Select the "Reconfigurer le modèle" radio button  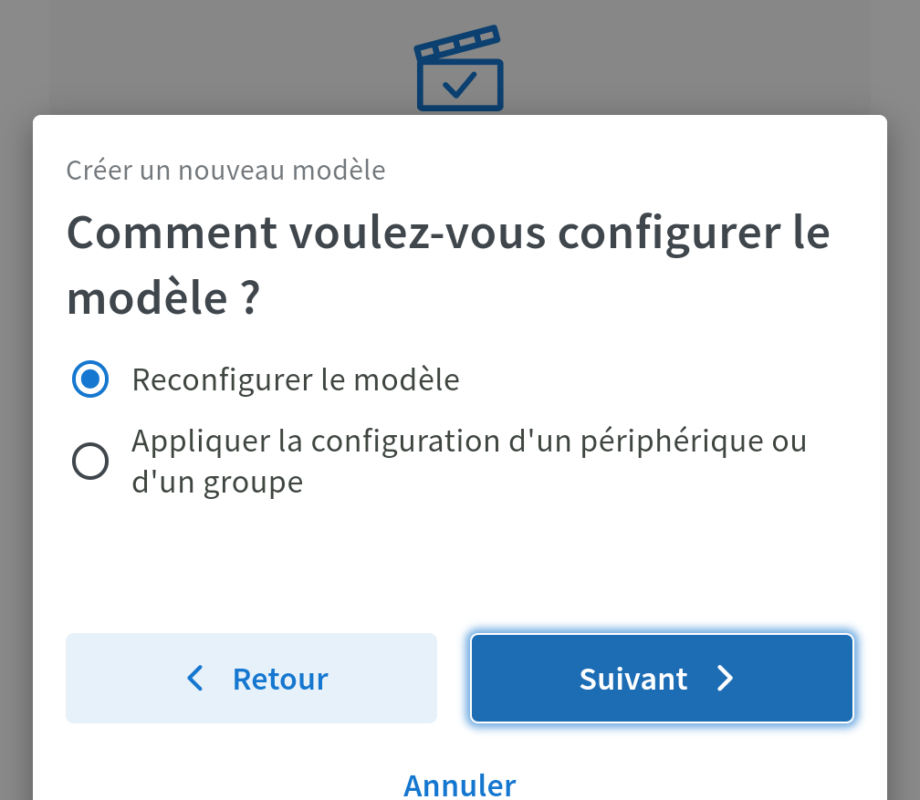90,380
